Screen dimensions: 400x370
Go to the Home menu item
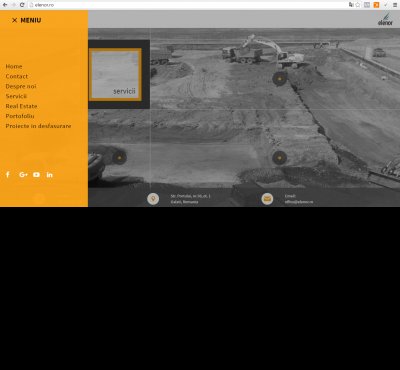(x=14, y=66)
